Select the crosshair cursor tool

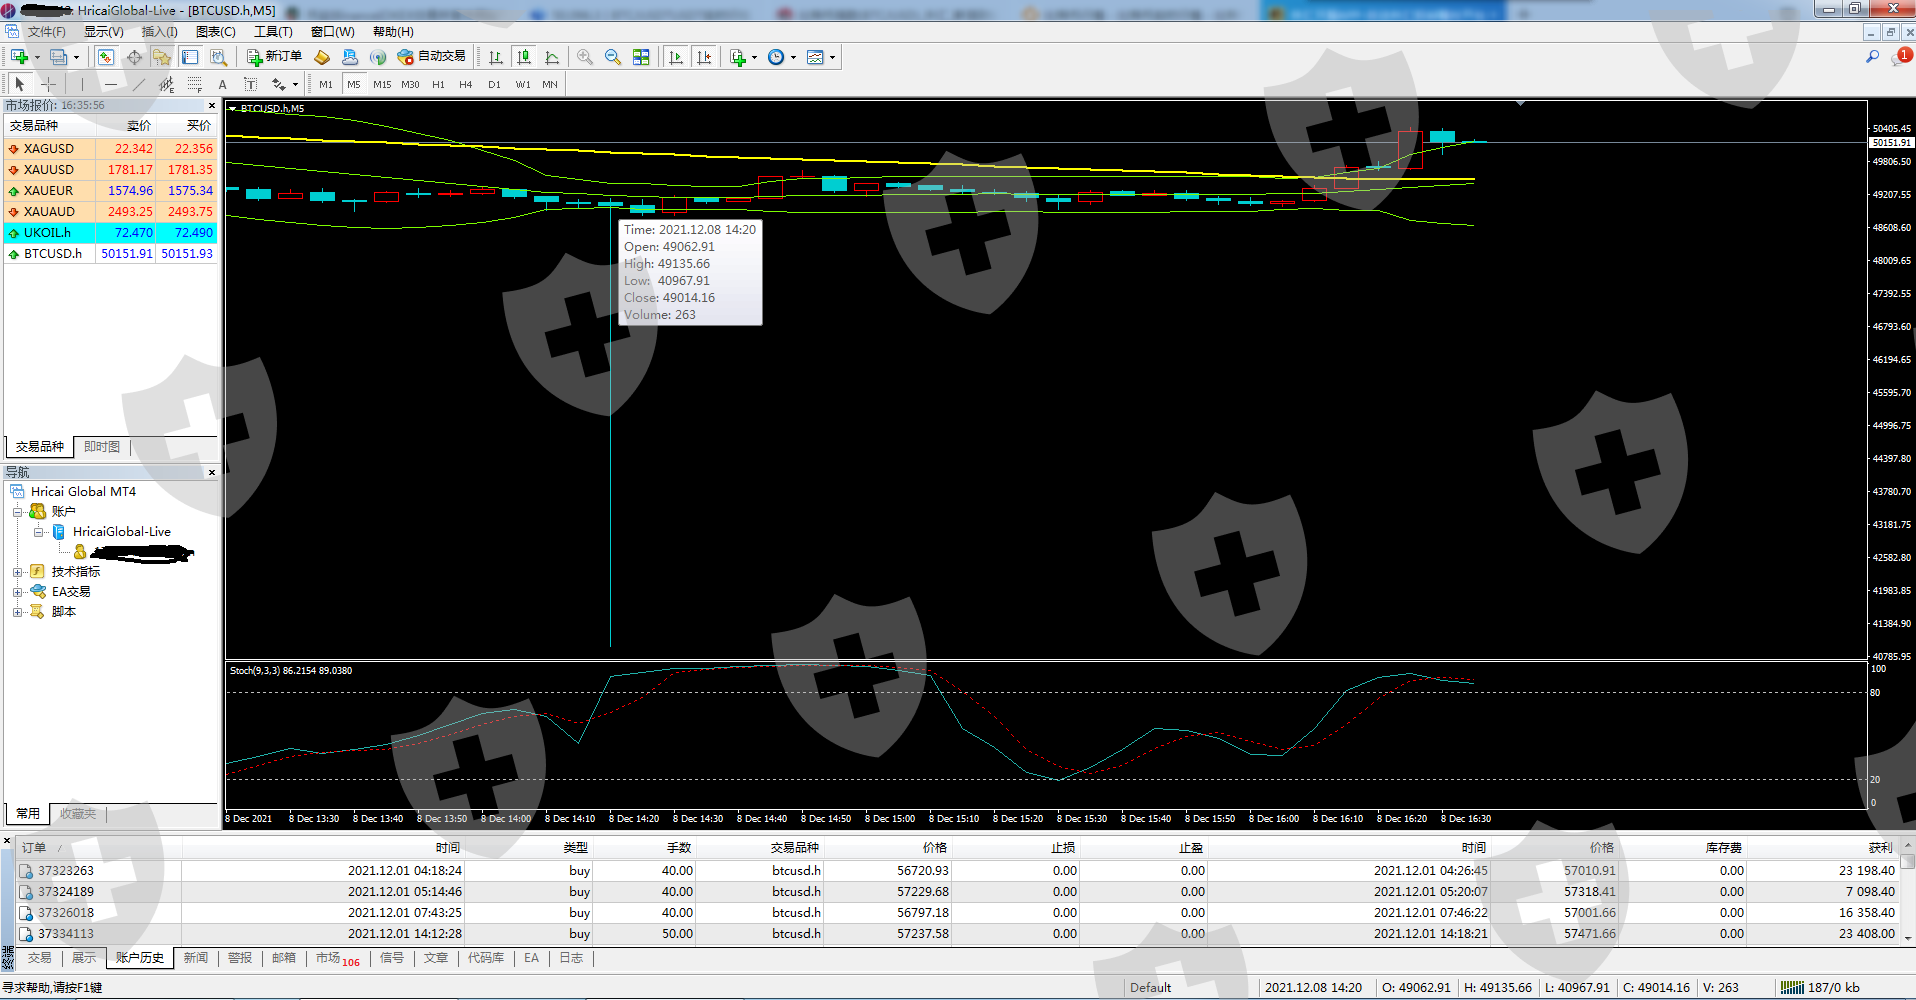pos(48,85)
